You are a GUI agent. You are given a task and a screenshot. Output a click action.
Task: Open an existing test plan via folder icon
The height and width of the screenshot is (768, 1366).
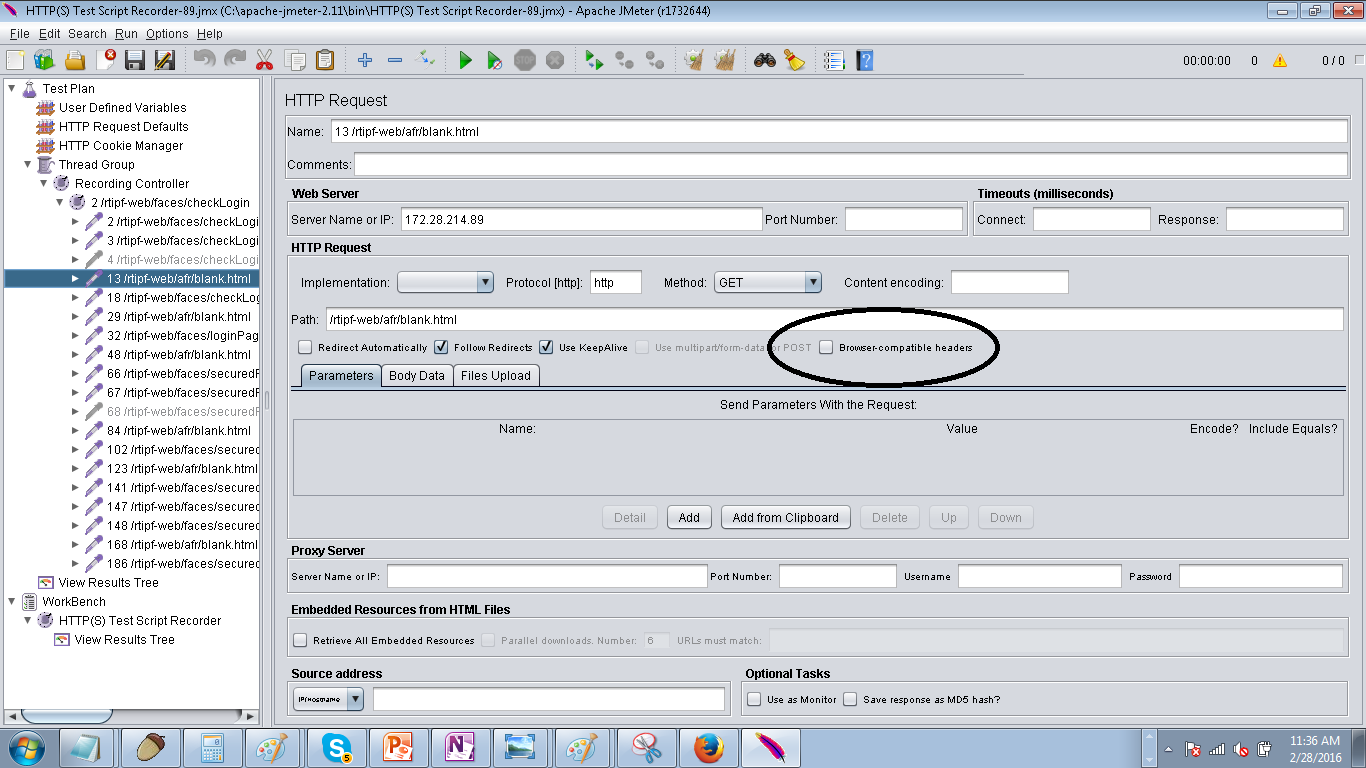tap(76, 60)
